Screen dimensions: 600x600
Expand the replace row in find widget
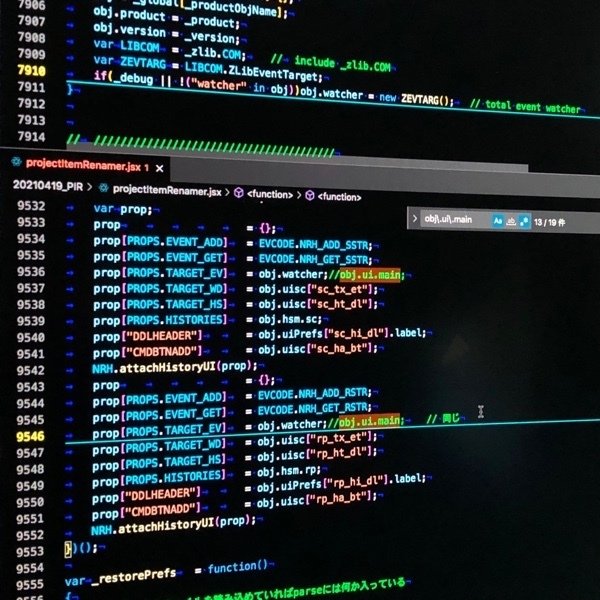tap(414, 219)
